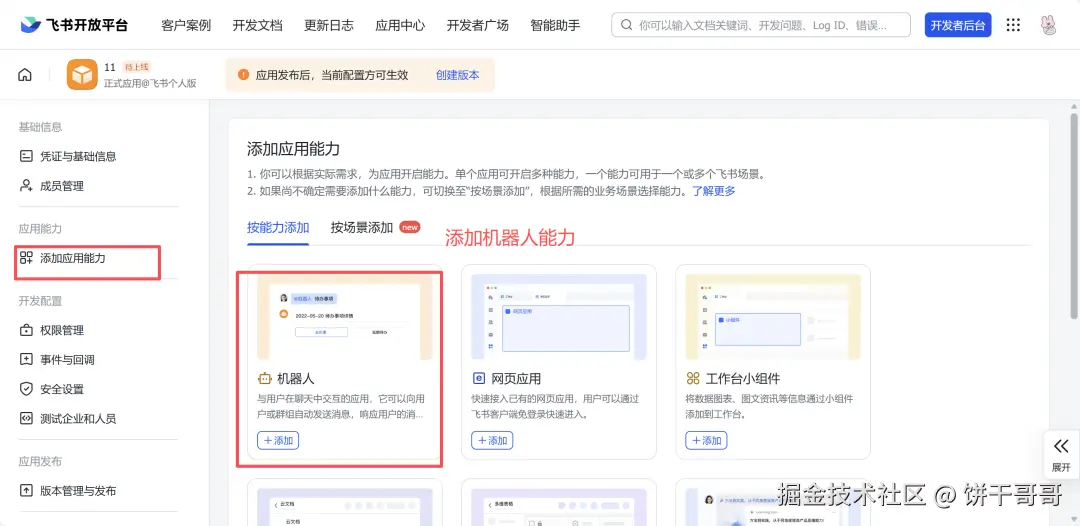Screen dimensions: 1080x526
Task: Click the 待上线 status tag
Action: click(x=136, y=67)
